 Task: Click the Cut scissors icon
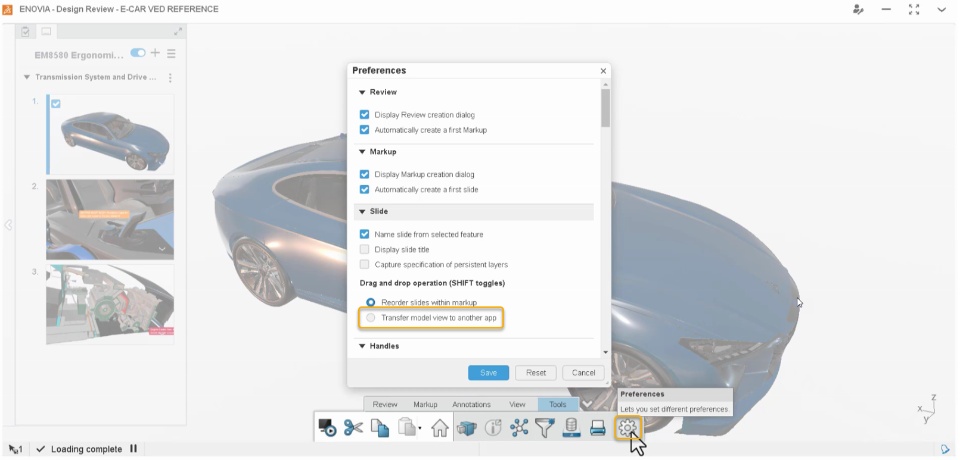[353, 428]
